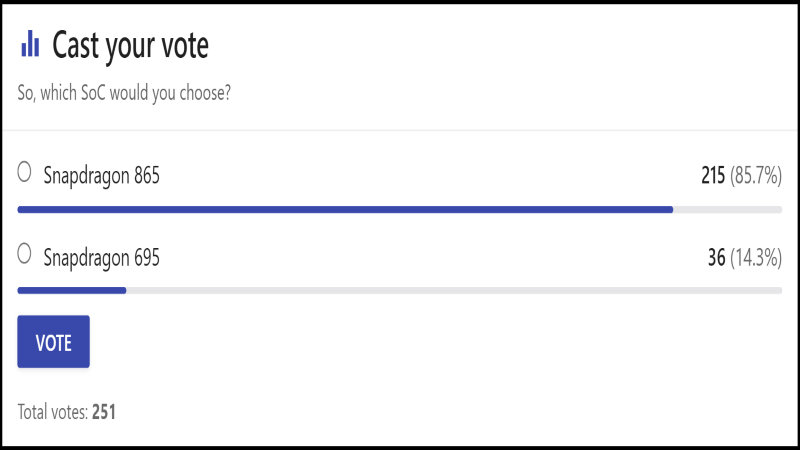Click the 36 votes count

[716, 258]
